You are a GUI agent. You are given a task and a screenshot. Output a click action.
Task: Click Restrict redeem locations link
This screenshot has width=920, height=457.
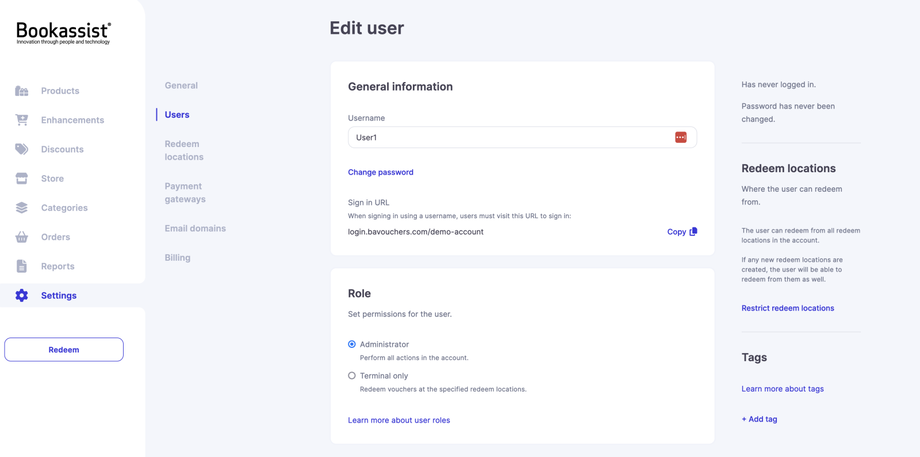788,308
